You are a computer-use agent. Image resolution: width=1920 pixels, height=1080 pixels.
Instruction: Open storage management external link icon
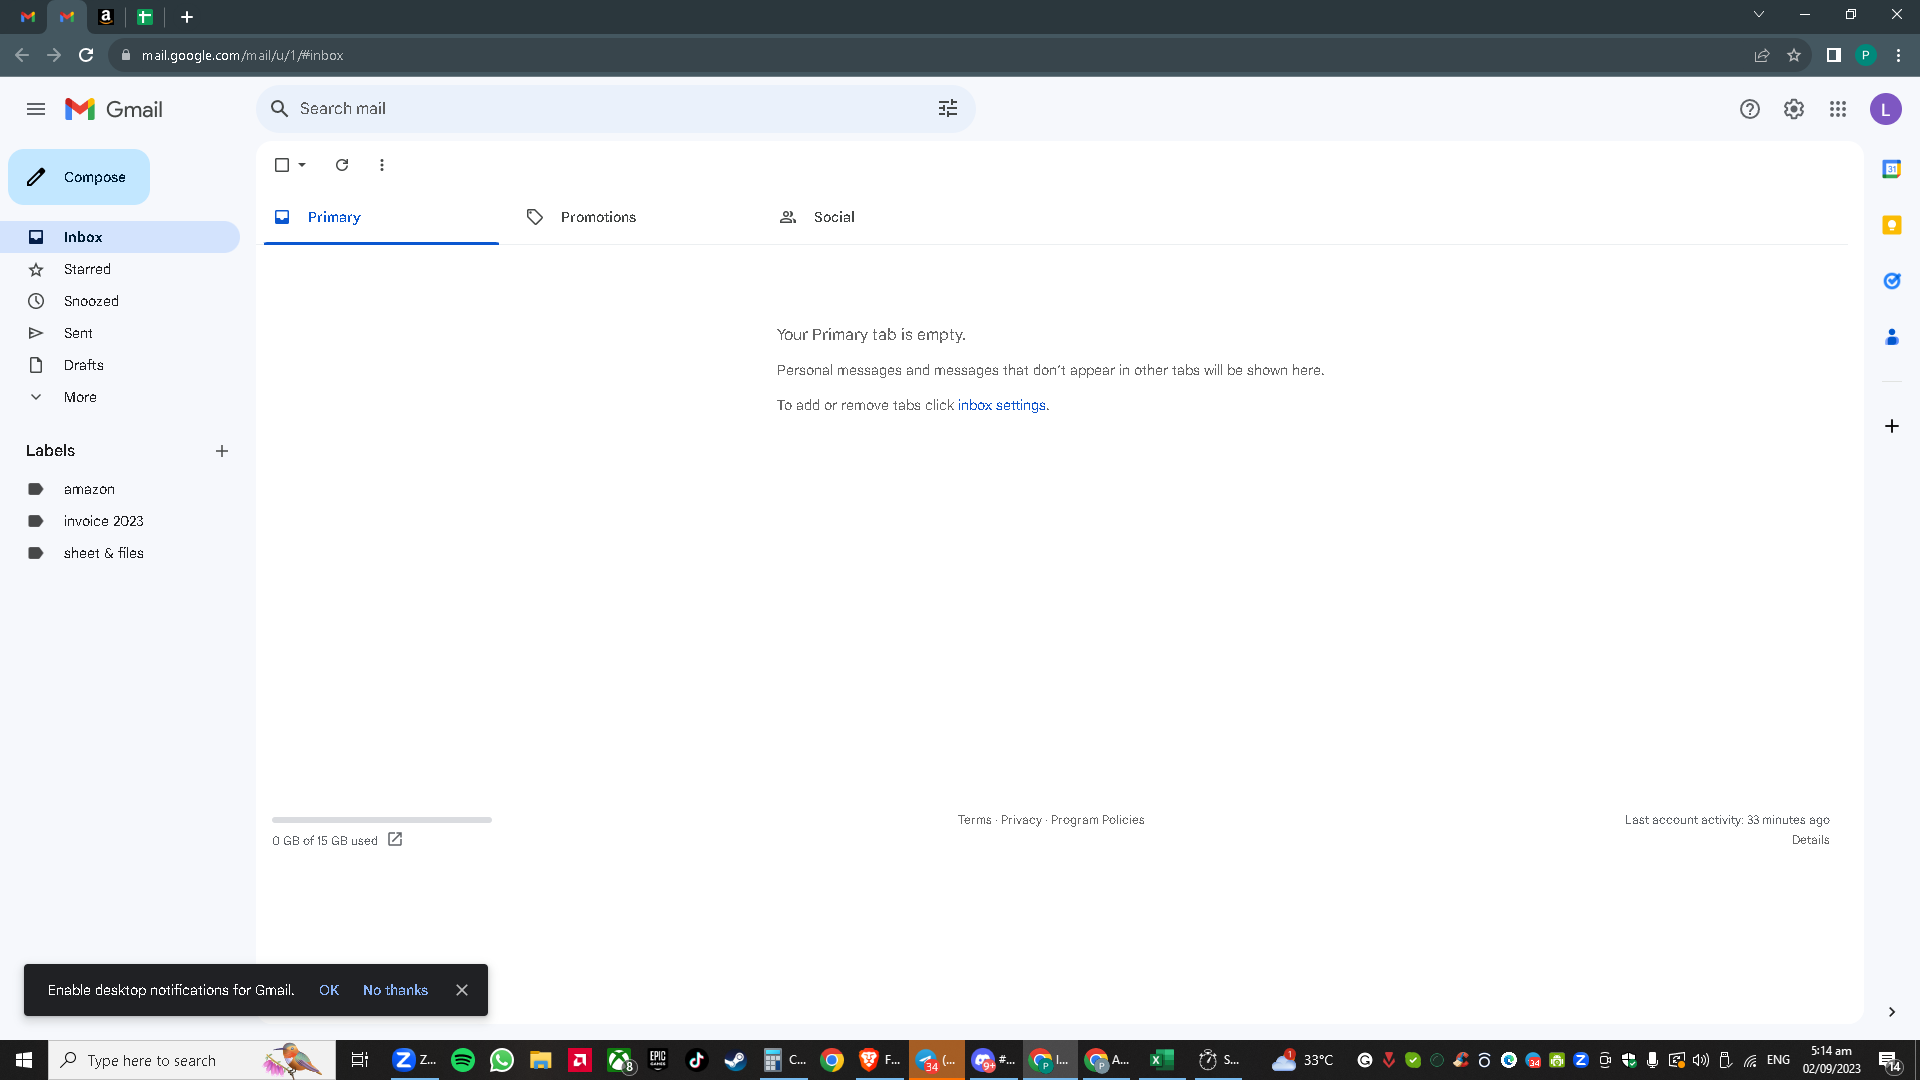tap(395, 840)
